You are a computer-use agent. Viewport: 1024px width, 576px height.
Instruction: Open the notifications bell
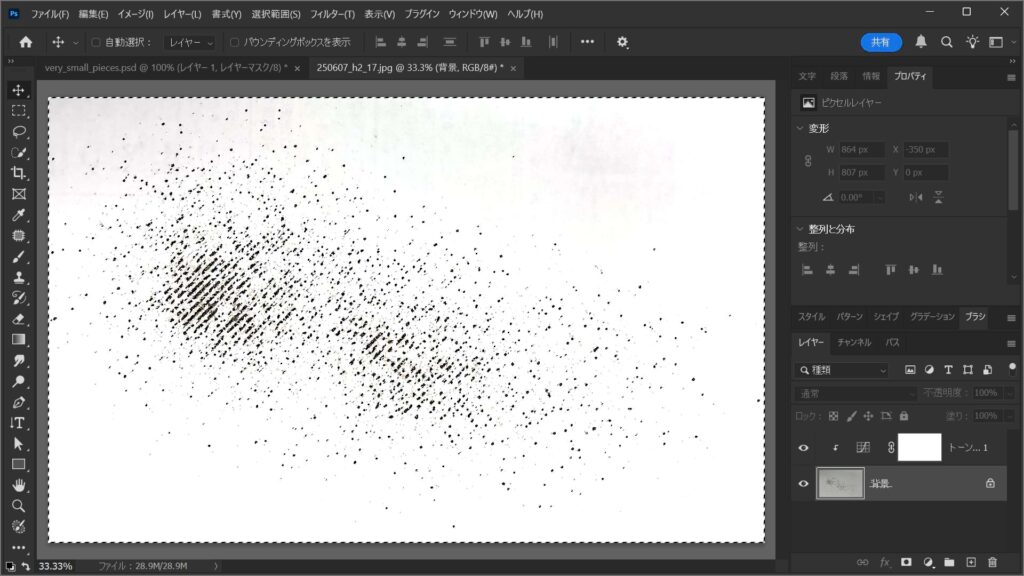[x=921, y=42]
